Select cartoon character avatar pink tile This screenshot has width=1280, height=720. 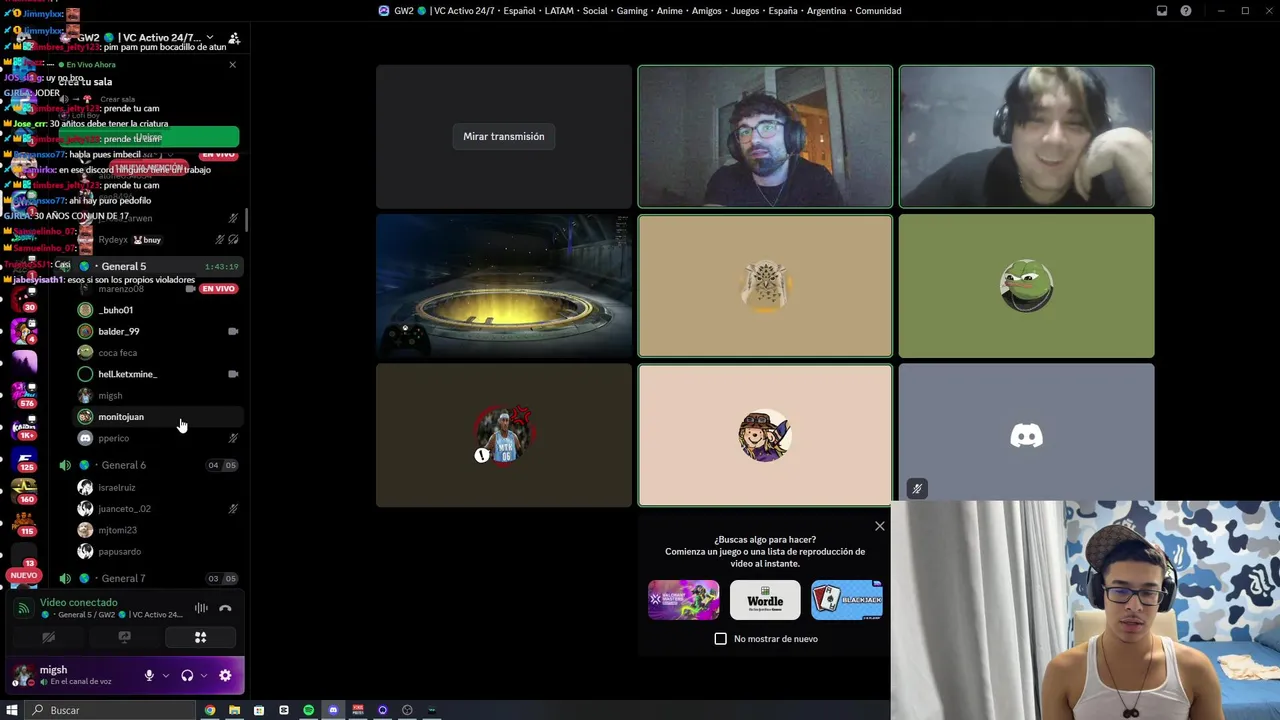[x=765, y=435]
